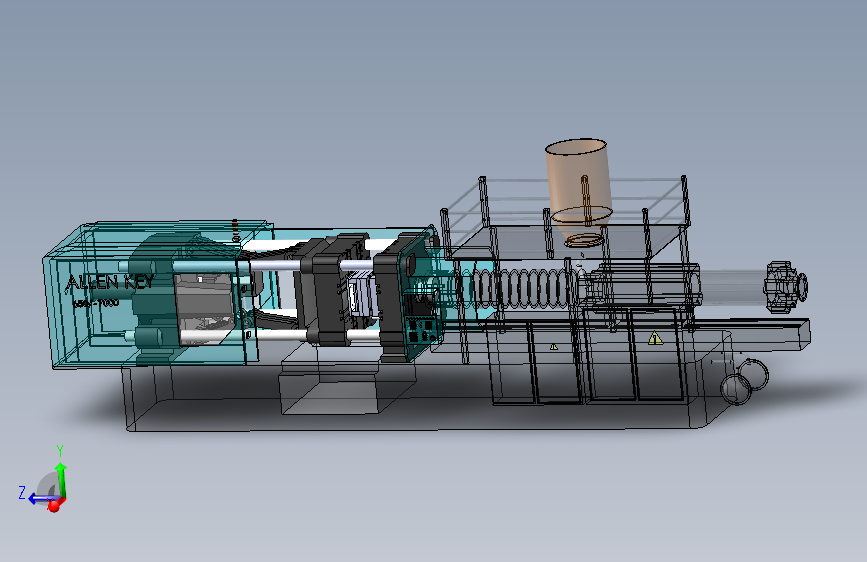The image size is (867, 562).
Task: Click the red X axis ball on the triad
Action: click(x=54, y=506)
